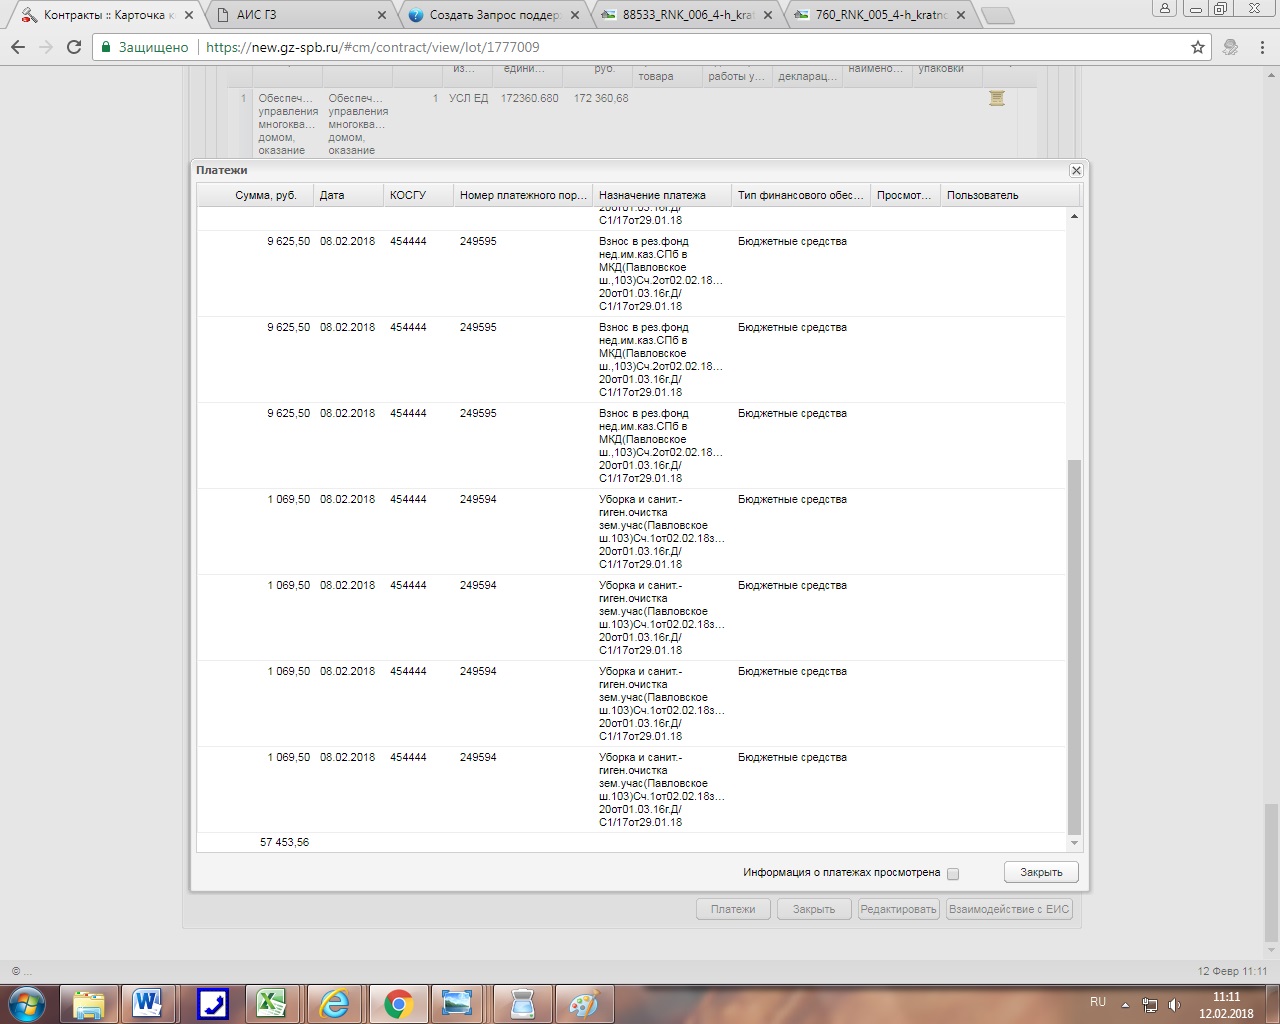Screen dimensions: 1280x1024
Task: Open Excel from taskbar
Action: coord(271,1003)
